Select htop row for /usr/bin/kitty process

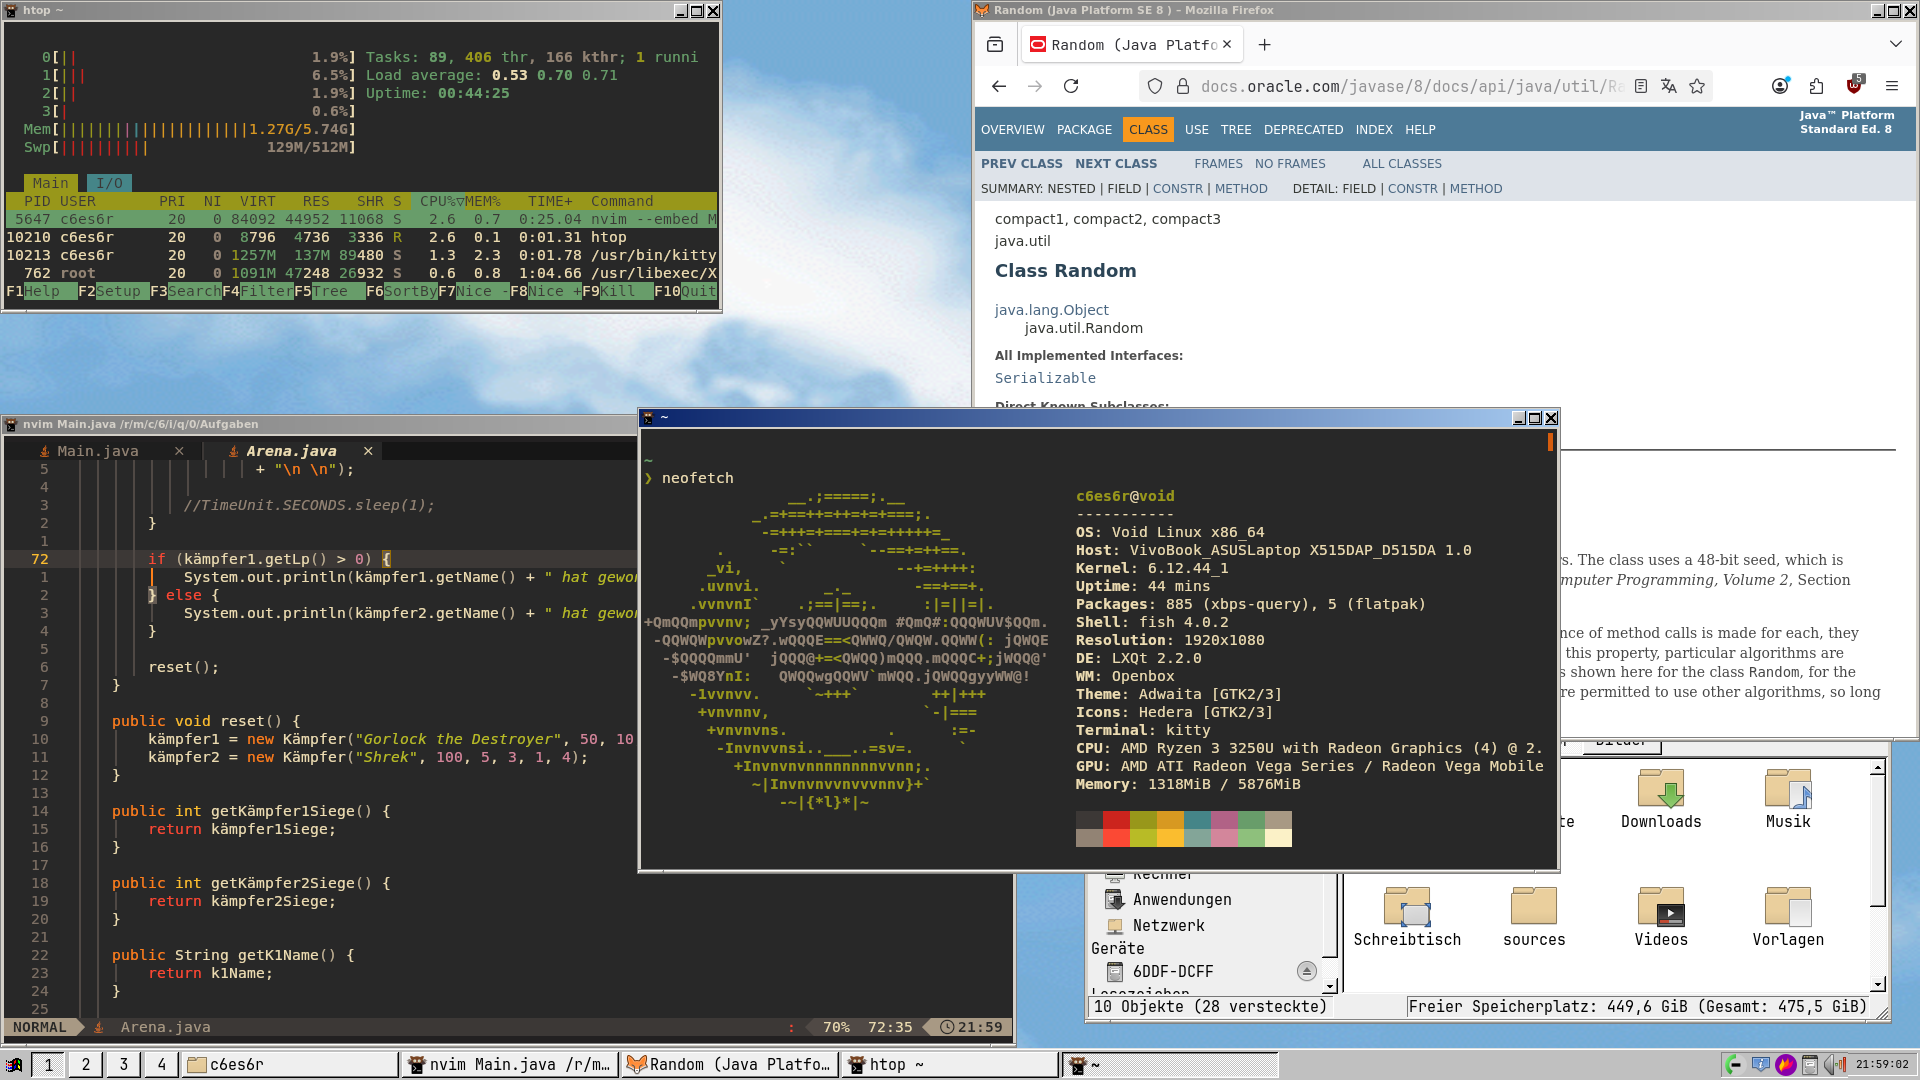click(x=361, y=256)
